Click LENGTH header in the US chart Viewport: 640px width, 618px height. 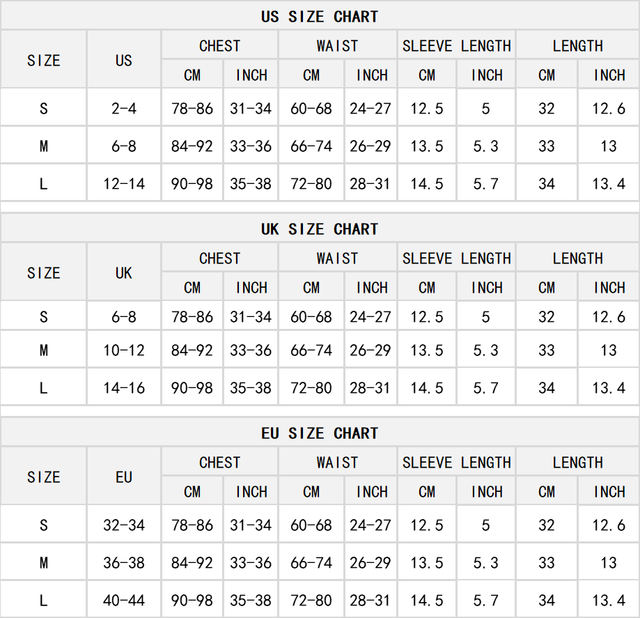[577, 45]
